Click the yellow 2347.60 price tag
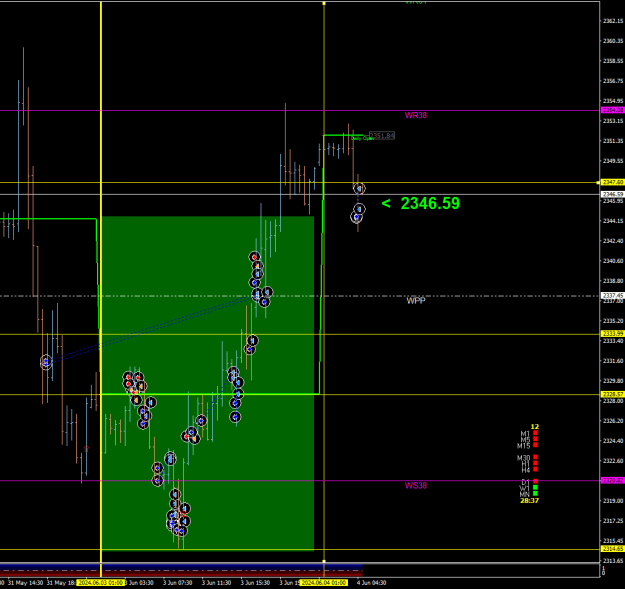Image resolution: width=625 pixels, height=589 pixels. click(613, 182)
